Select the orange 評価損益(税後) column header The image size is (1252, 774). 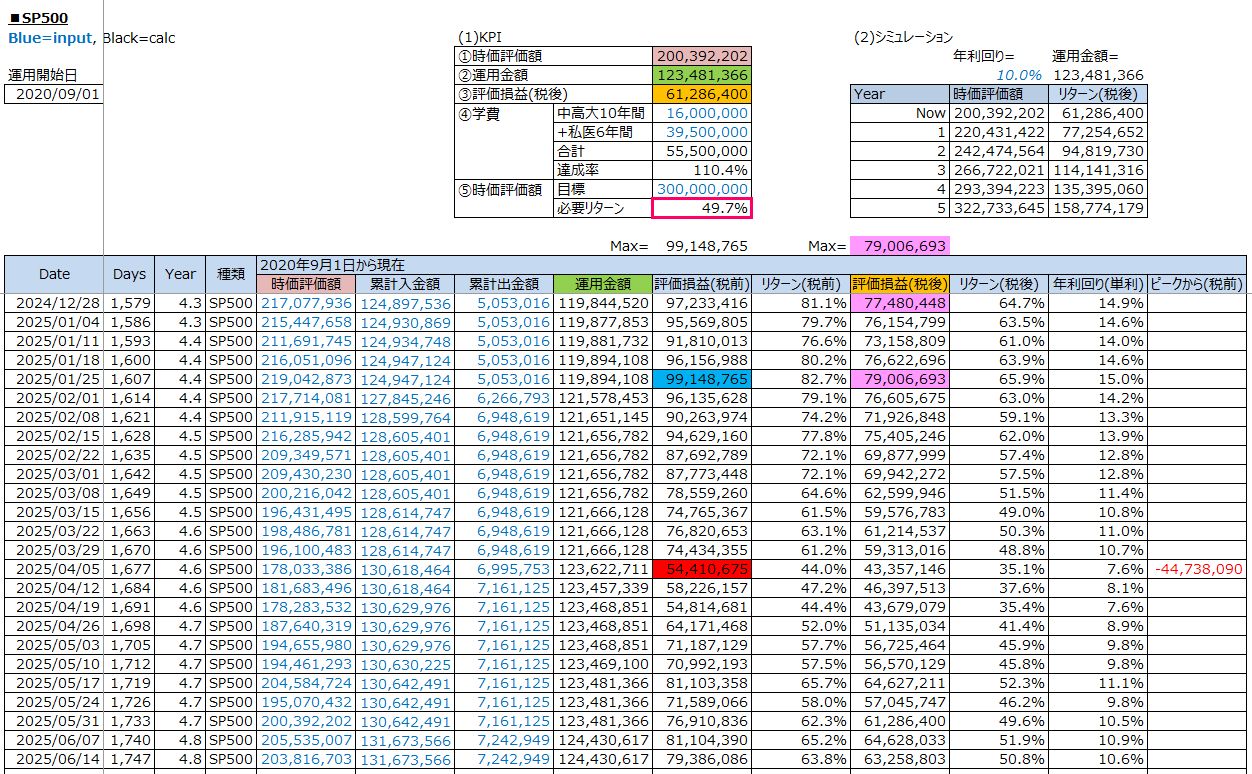[x=898, y=284]
